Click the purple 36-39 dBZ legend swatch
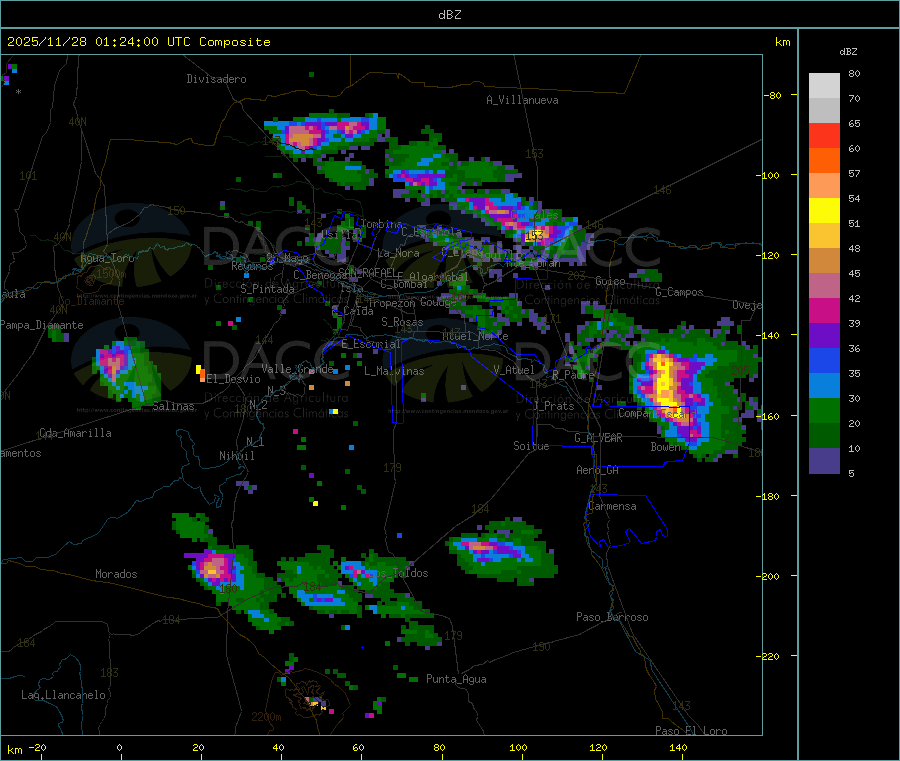900x761 pixels. coord(824,336)
